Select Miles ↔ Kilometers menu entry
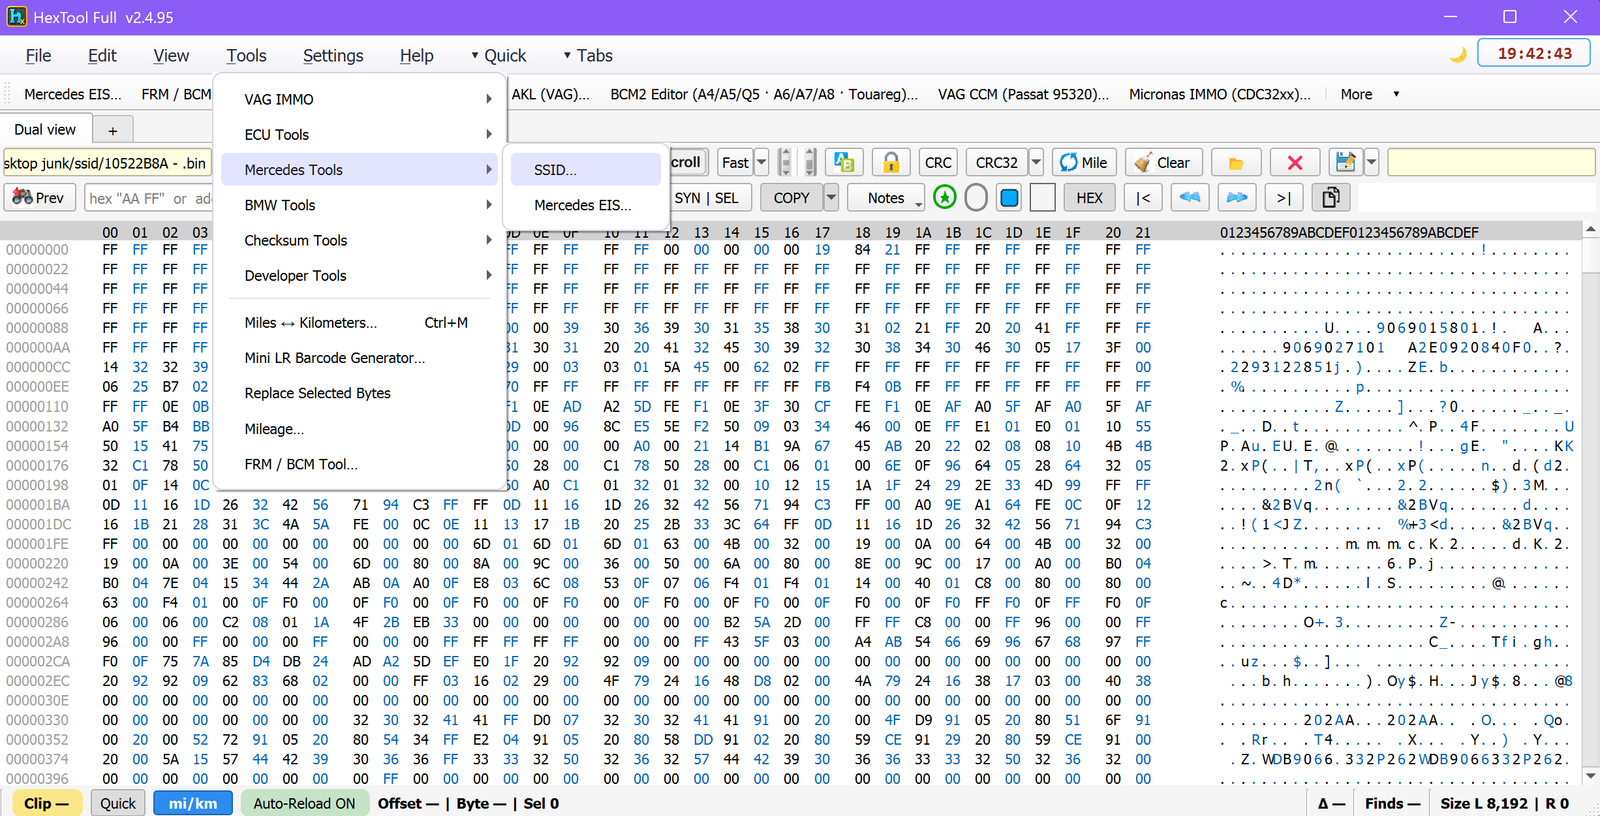The height and width of the screenshot is (816, 1600). pos(359,322)
